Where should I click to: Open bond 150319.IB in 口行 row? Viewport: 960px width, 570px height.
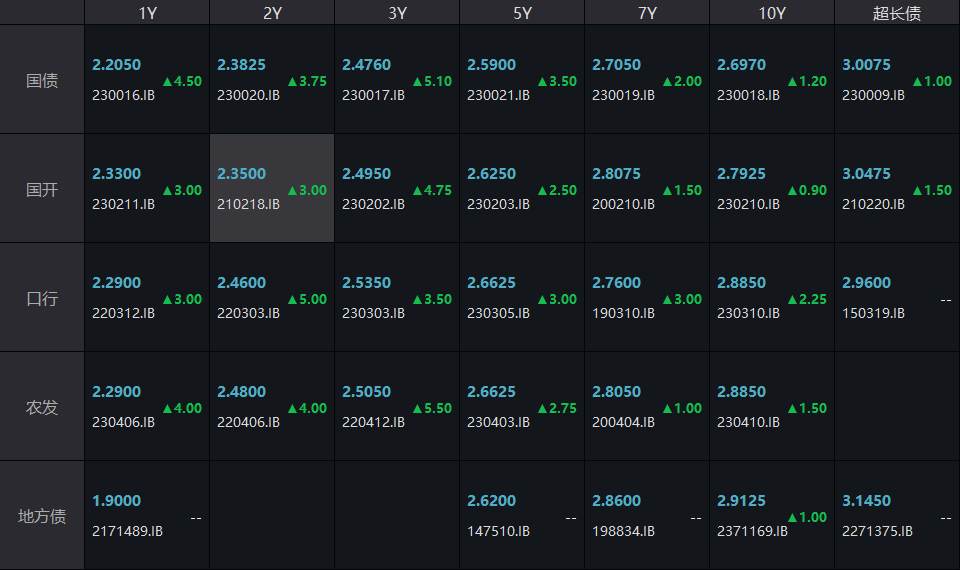coord(873,313)
